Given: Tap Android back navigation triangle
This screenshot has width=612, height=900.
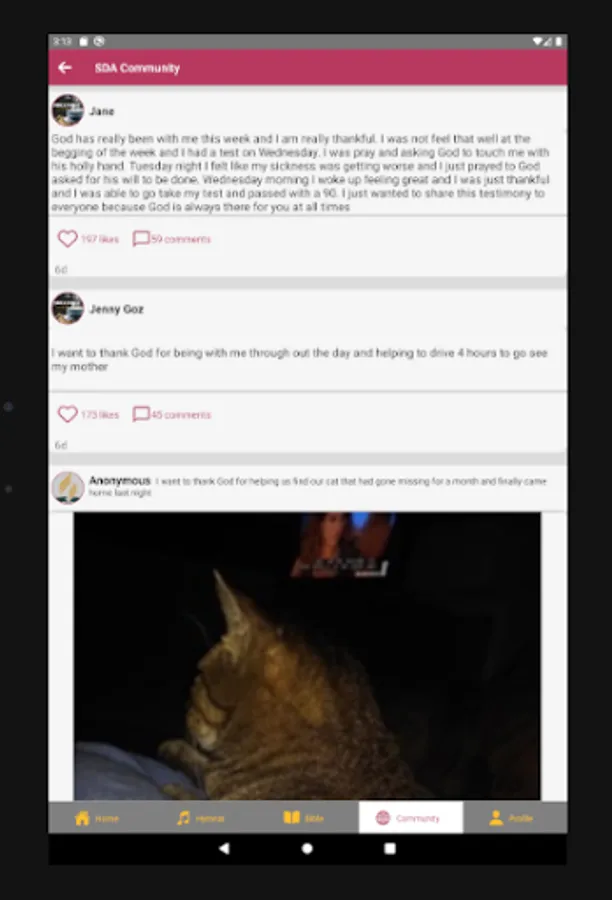Looking at the screenshot, I should [224, 848].
